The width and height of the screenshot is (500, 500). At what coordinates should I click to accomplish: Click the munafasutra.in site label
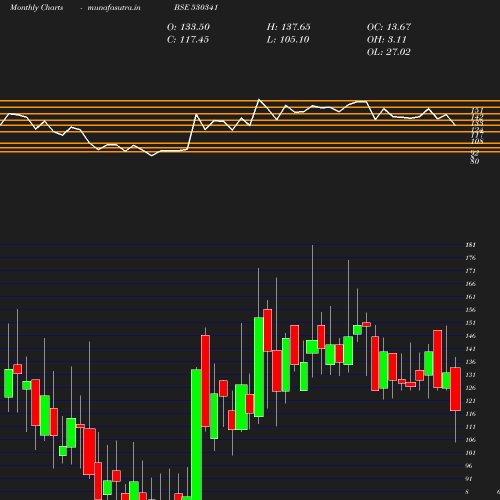(114, 7)
